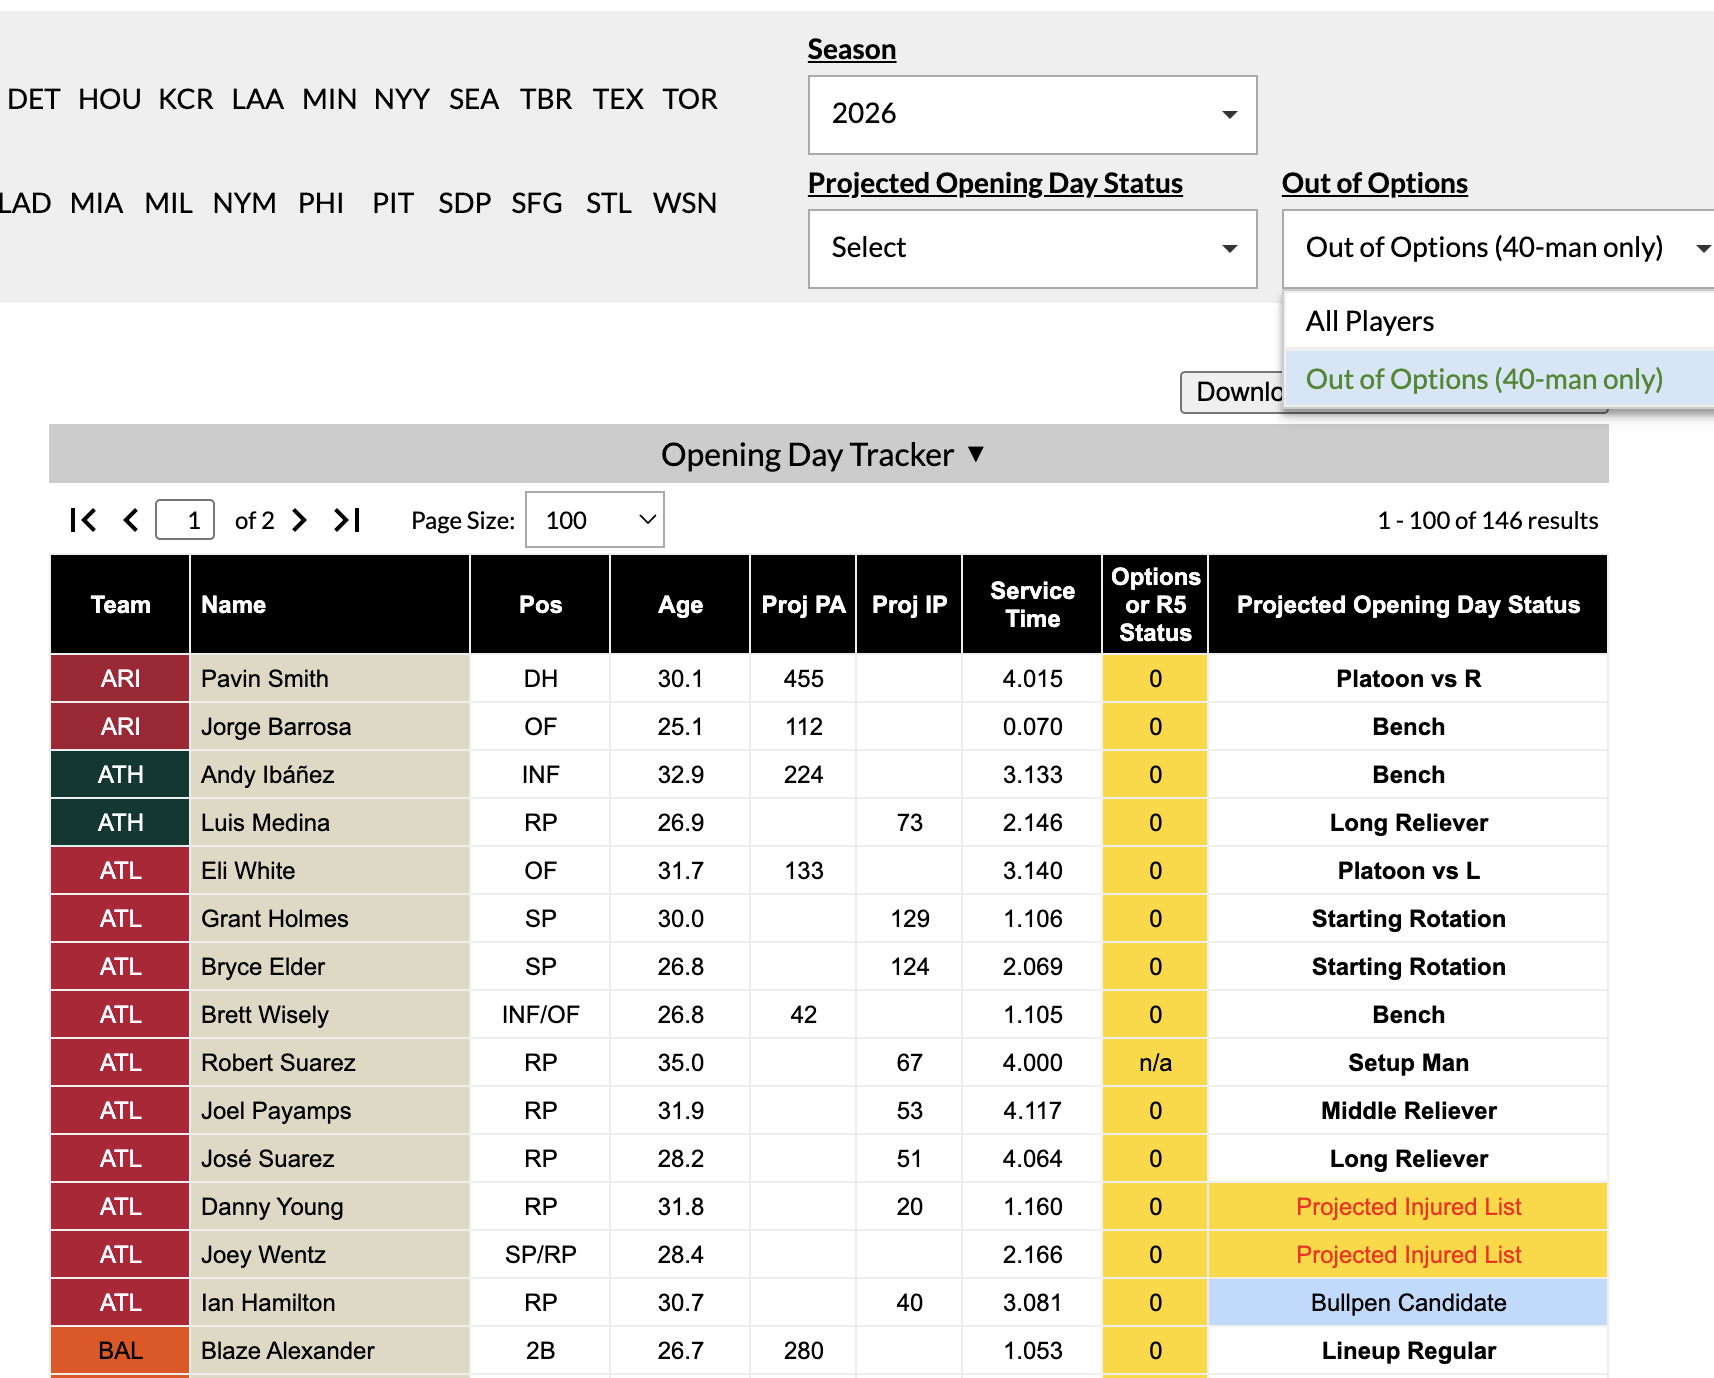Jump to last page of results
Viewport: 1714px width, 1378px height.
click(347, 520)
